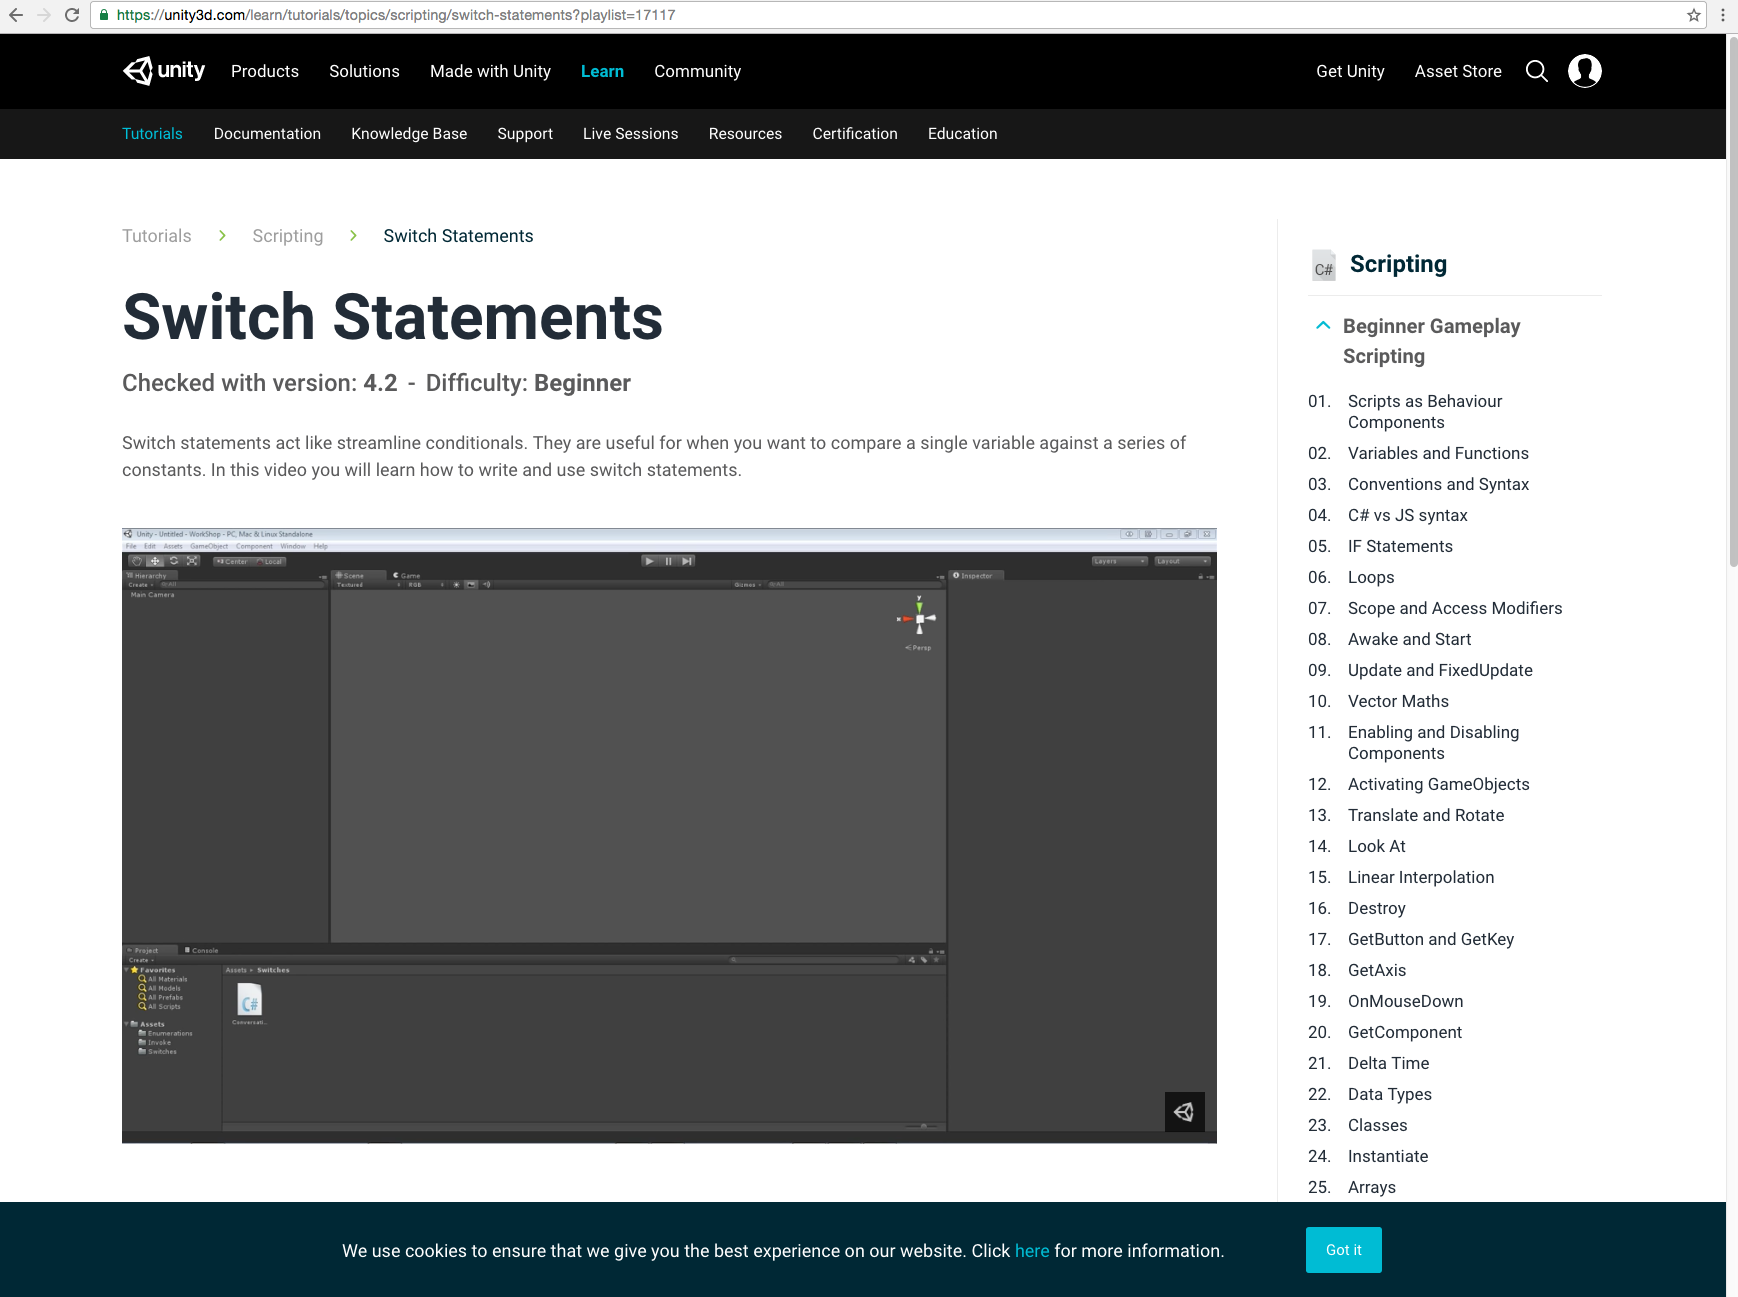Open the Products menu
Viewport: 1738px width, 1297px height.
265,71
